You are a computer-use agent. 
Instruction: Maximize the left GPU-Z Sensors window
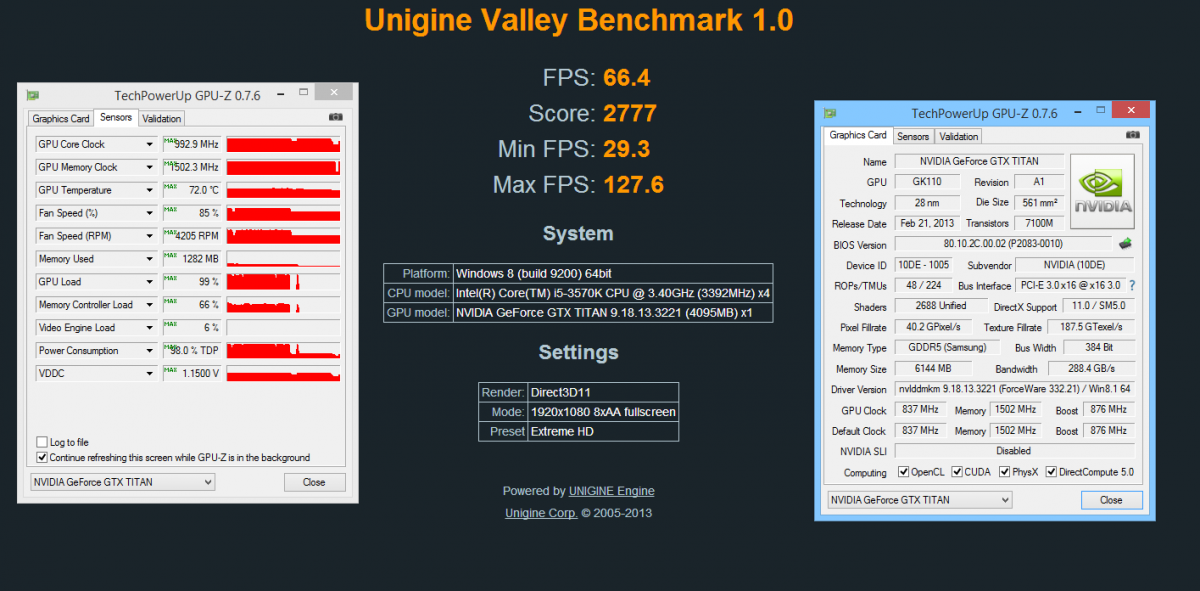[x=303, y=93]
